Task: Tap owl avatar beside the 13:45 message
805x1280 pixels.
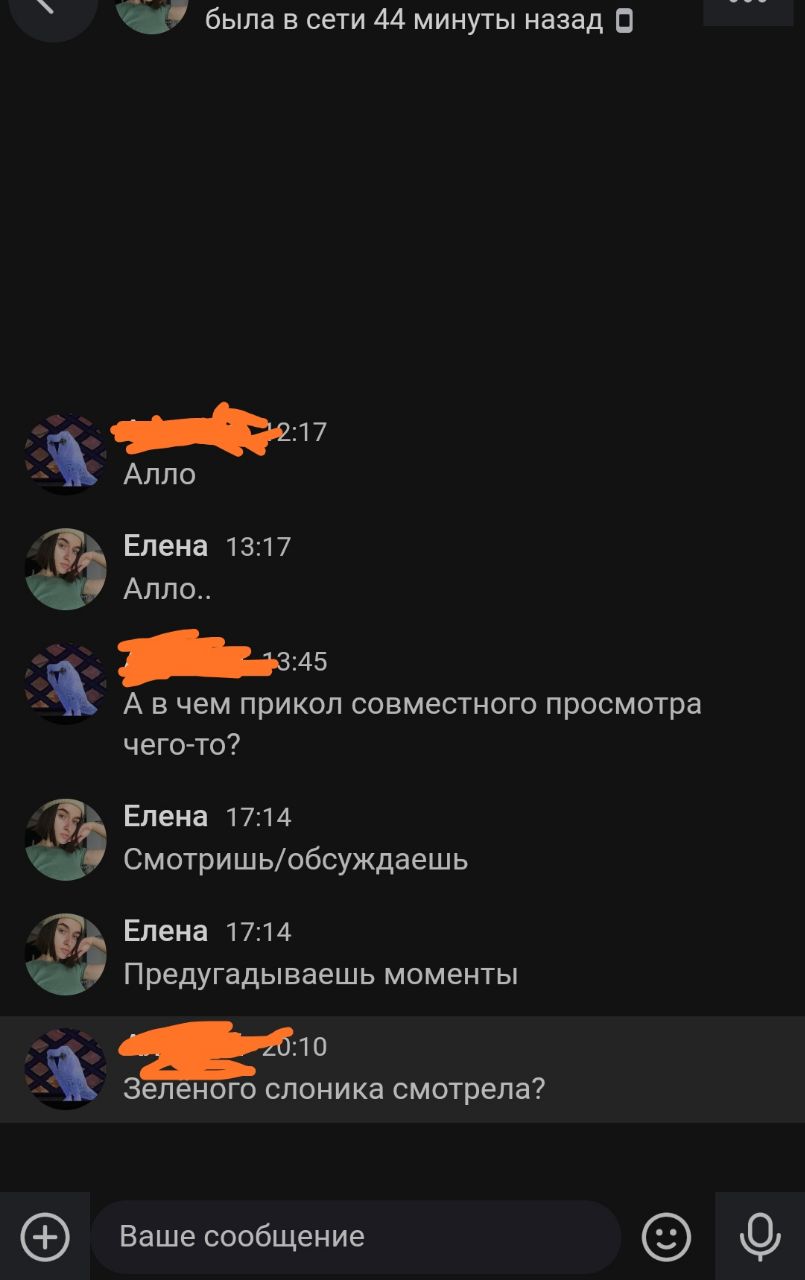Action: (66, 683)
